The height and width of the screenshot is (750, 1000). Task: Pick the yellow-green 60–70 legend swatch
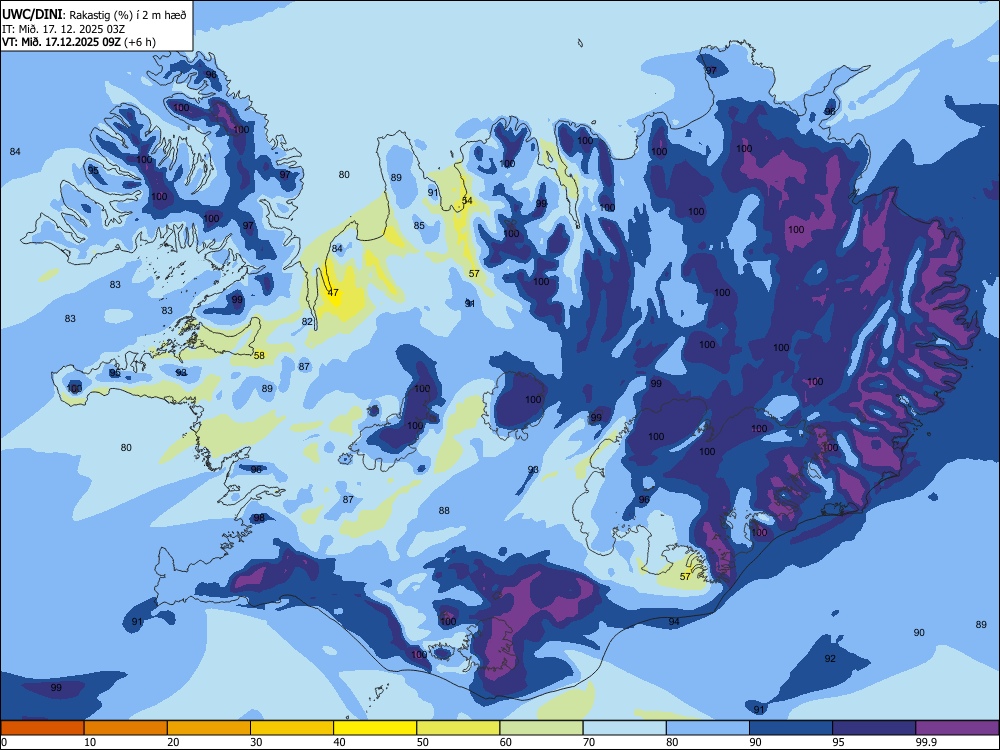pyautogui.click(x=541, y=728)
